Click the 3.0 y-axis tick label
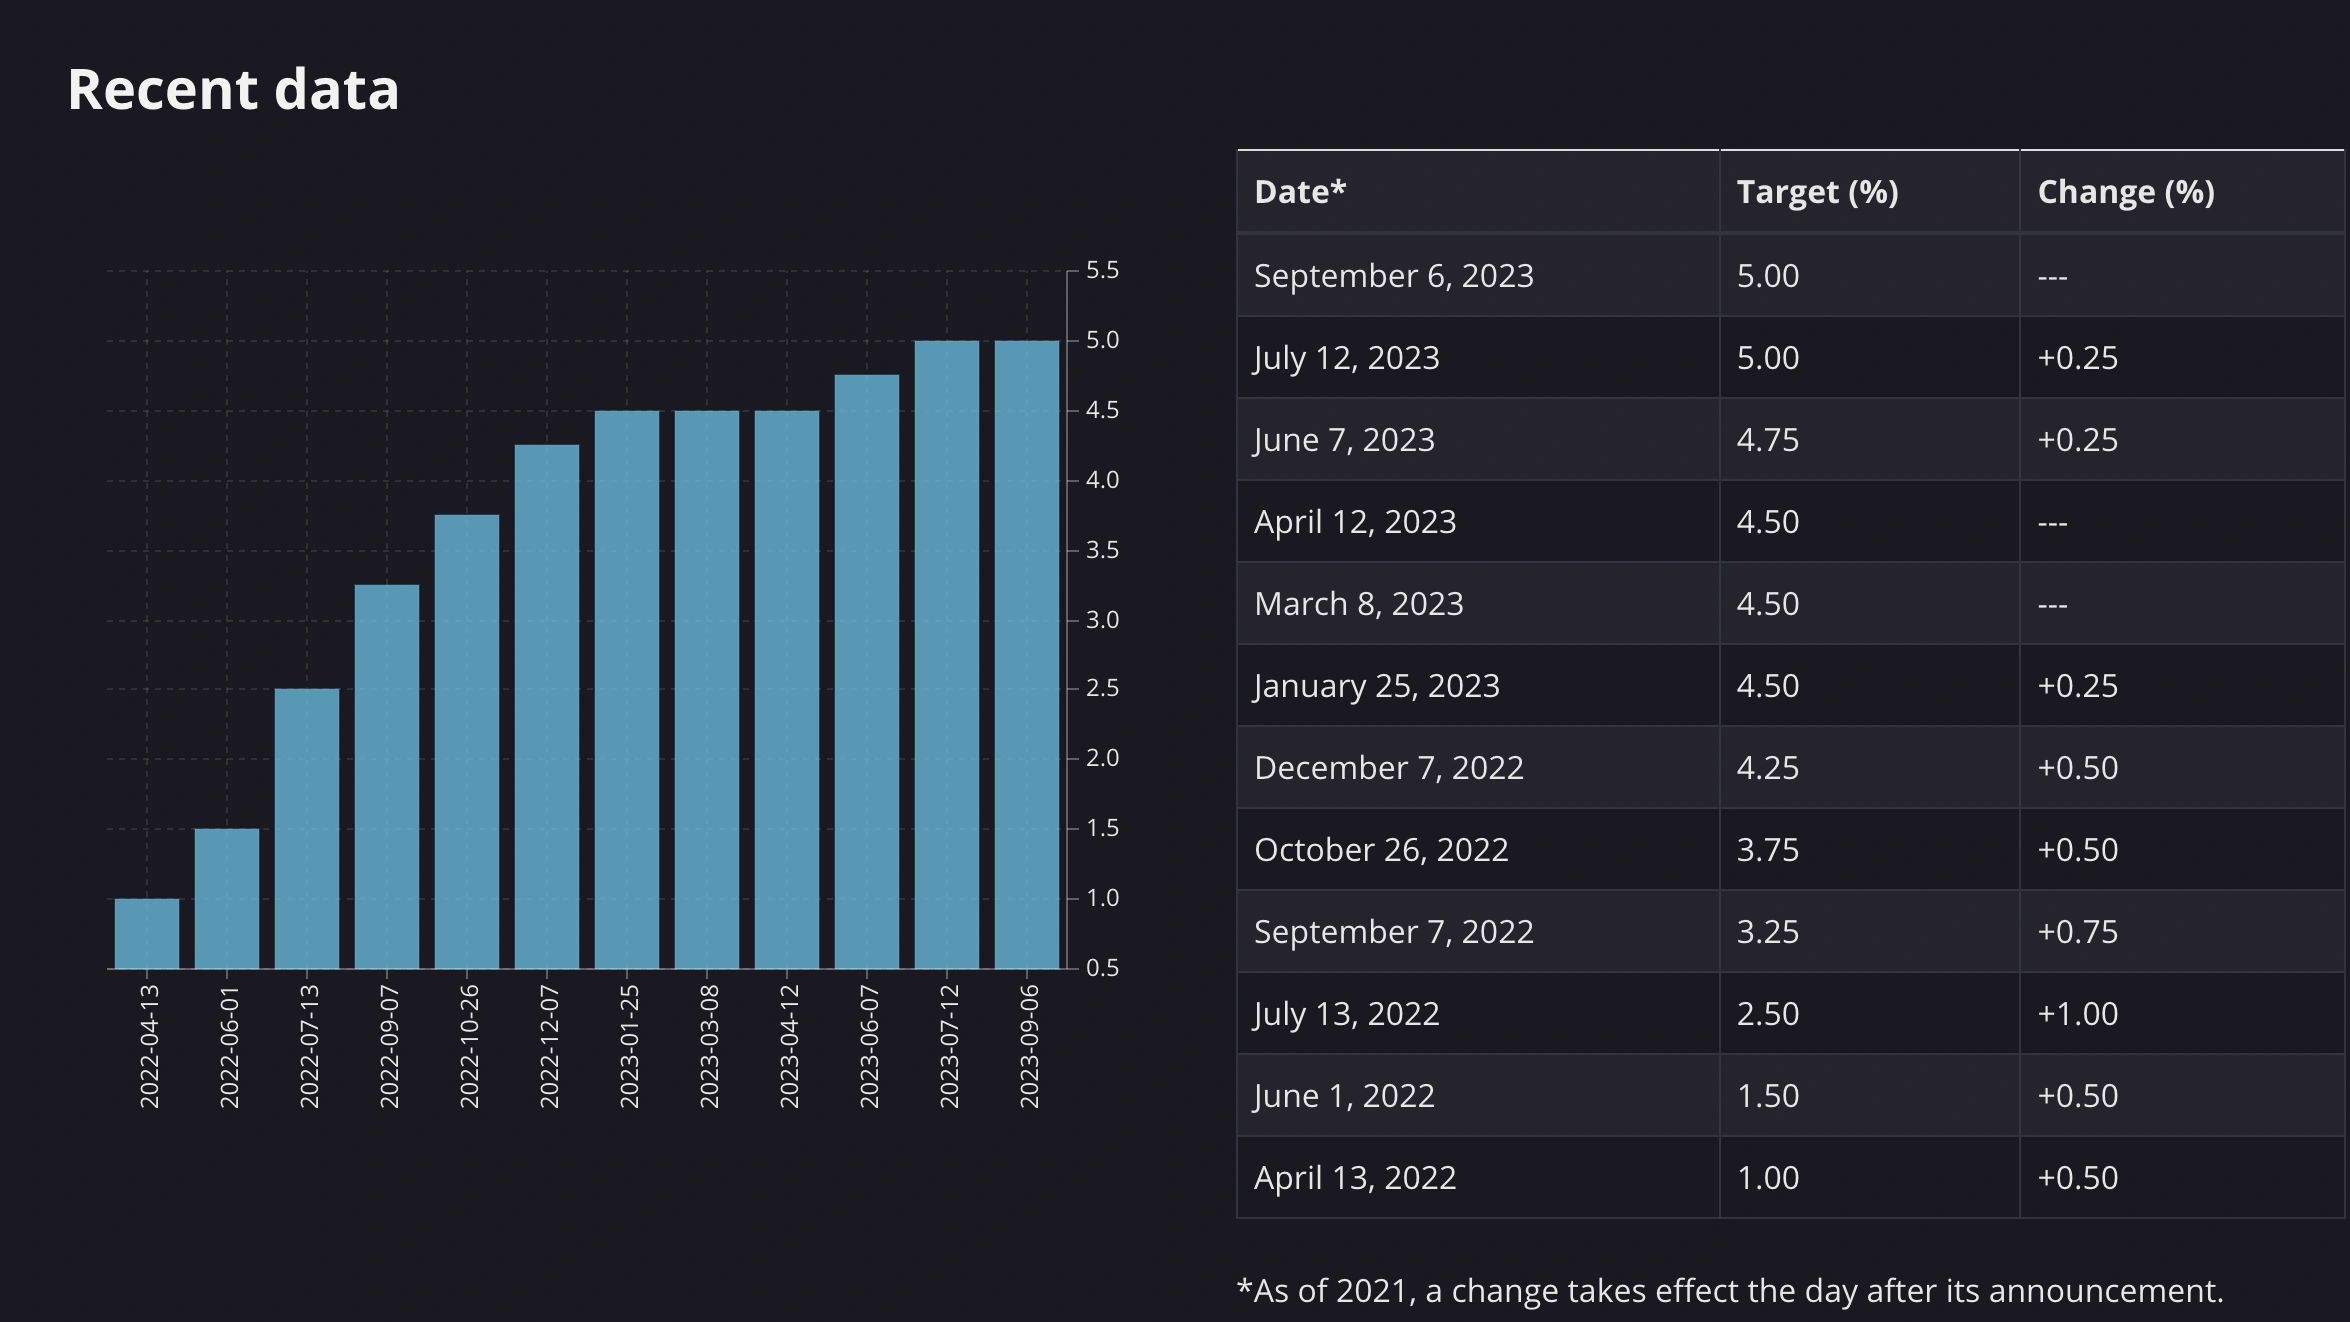This screenshot has width=2350, height=1322. [1102, 620]
